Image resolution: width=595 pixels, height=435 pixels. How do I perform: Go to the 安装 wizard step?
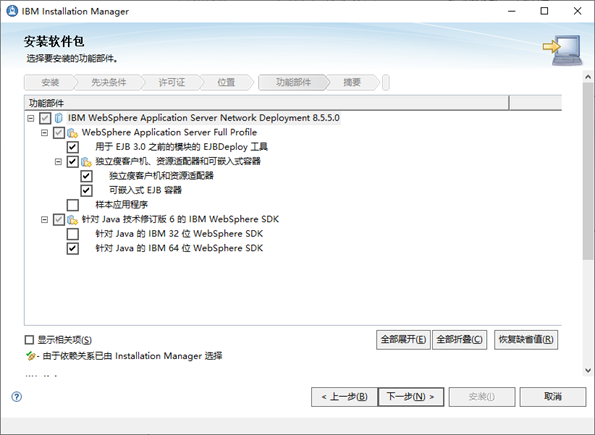(x=50, y=82)
